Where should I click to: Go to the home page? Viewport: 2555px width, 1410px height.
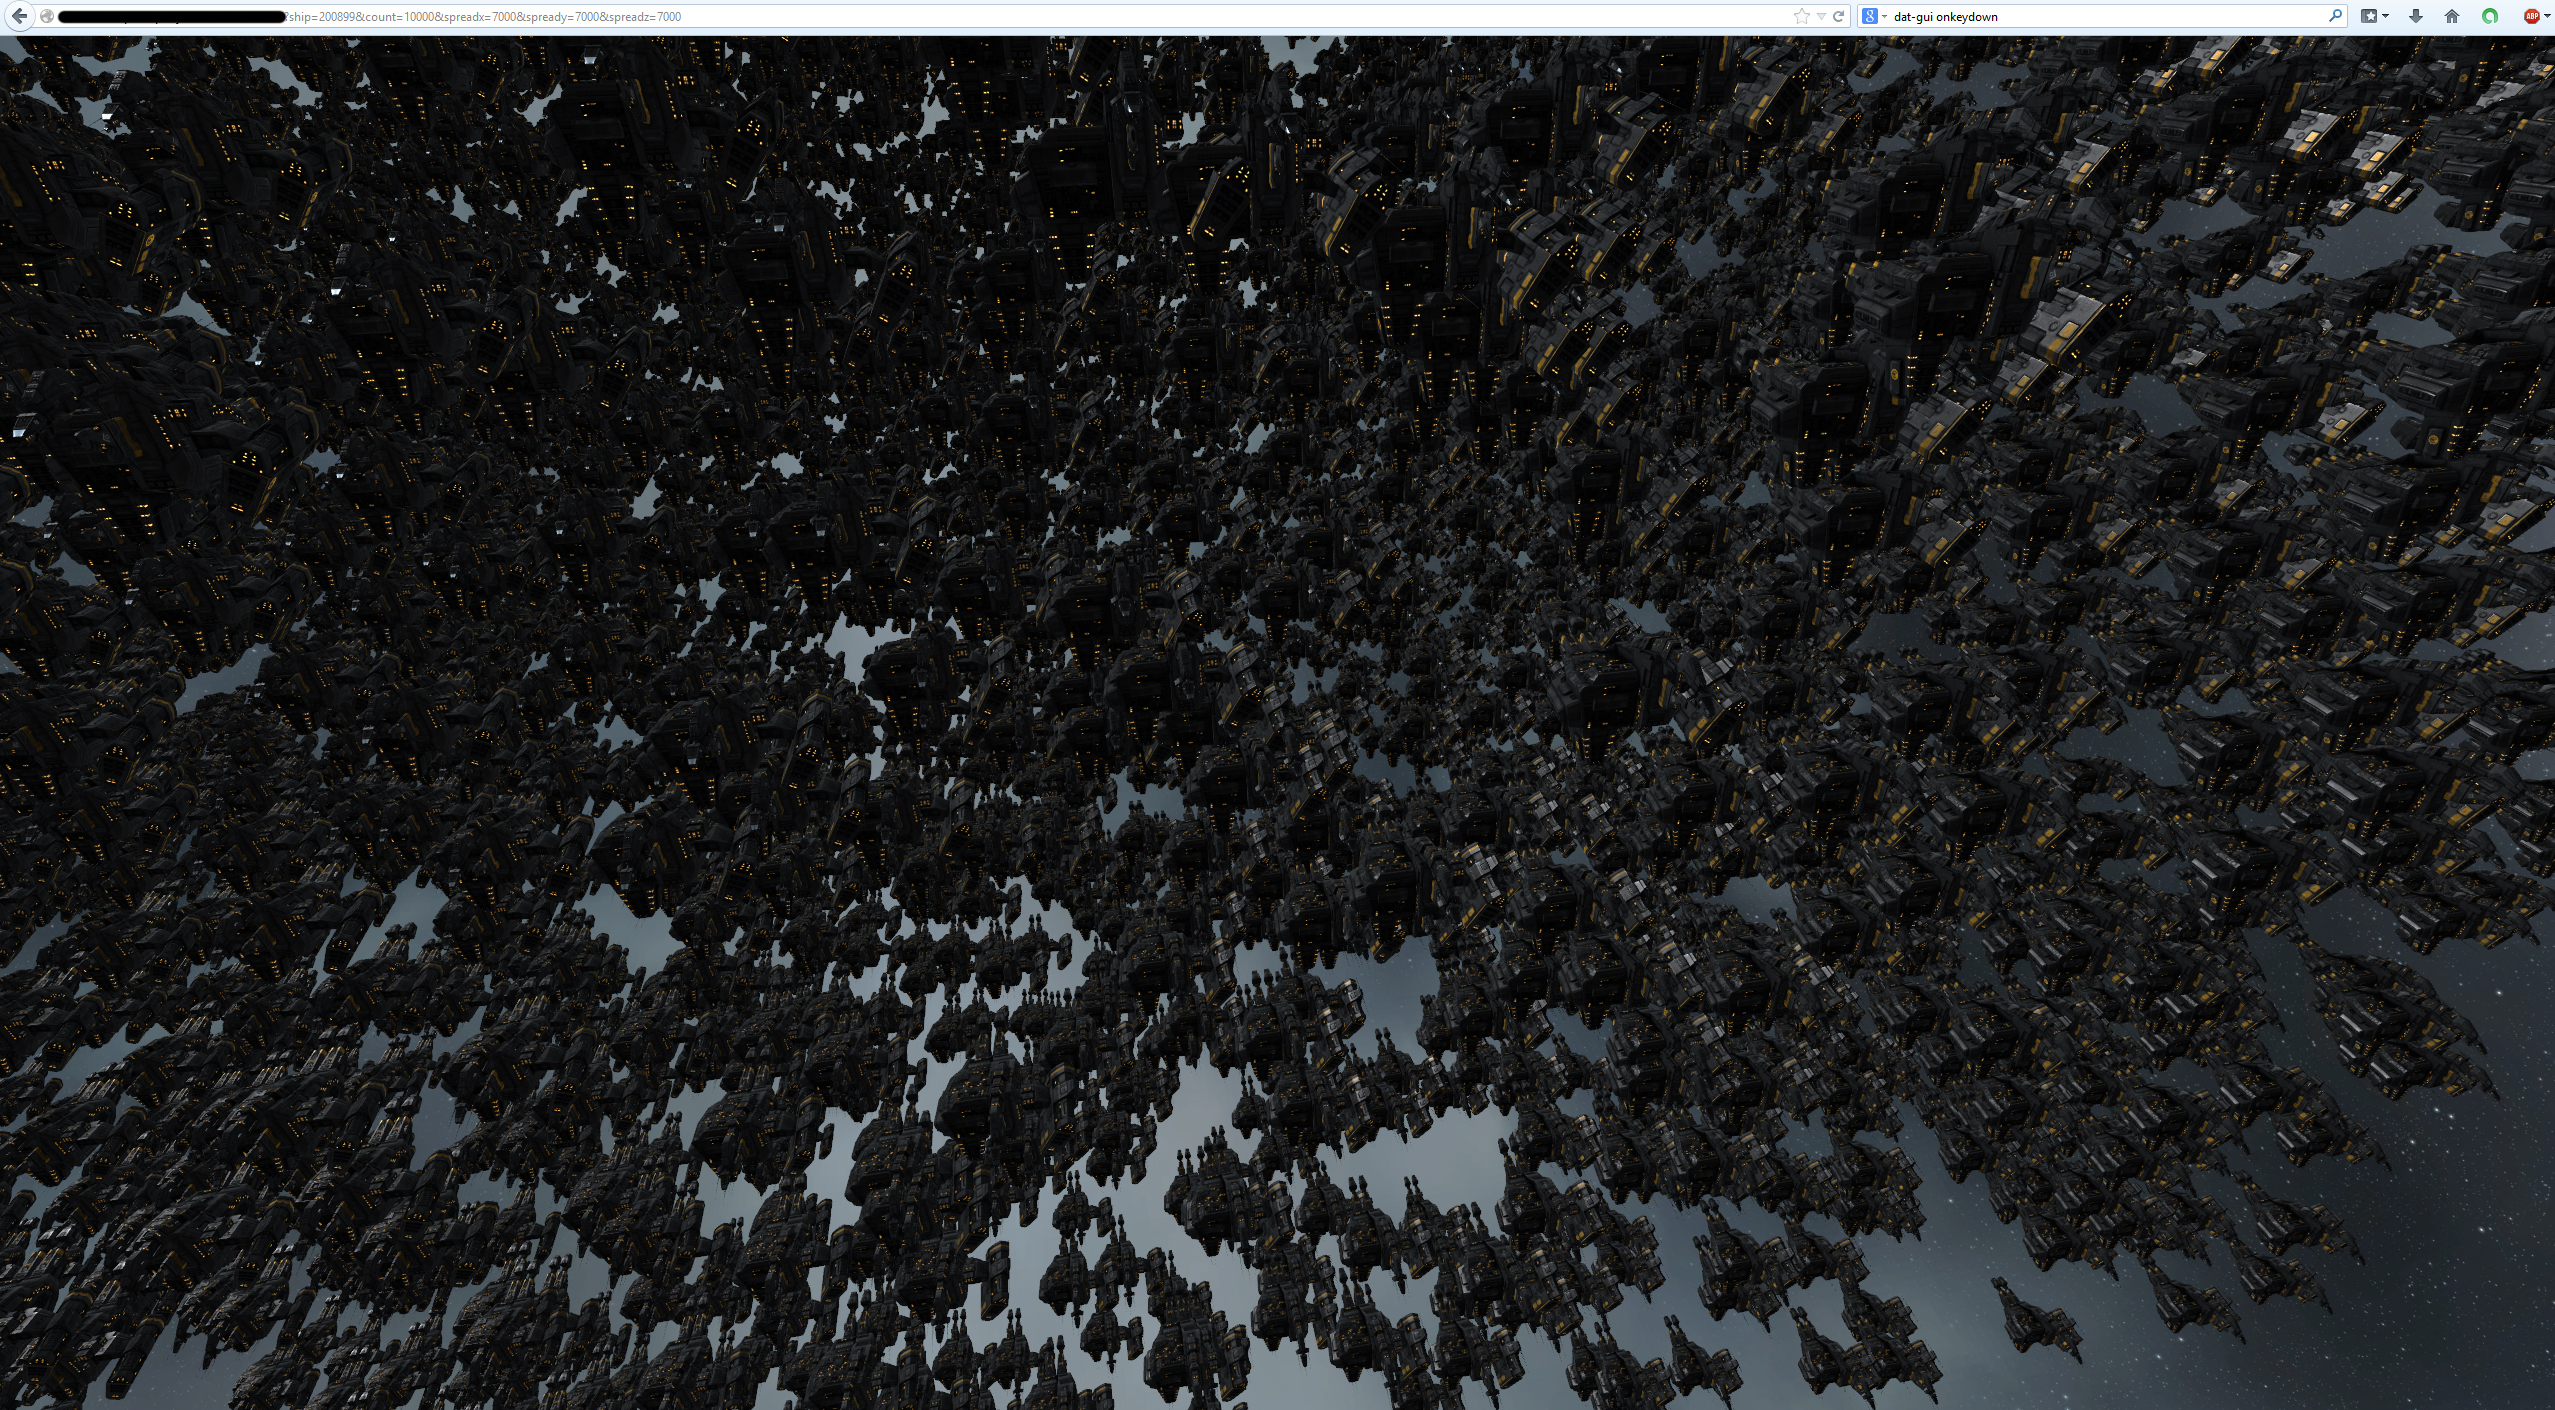(x=2452, y=16)
